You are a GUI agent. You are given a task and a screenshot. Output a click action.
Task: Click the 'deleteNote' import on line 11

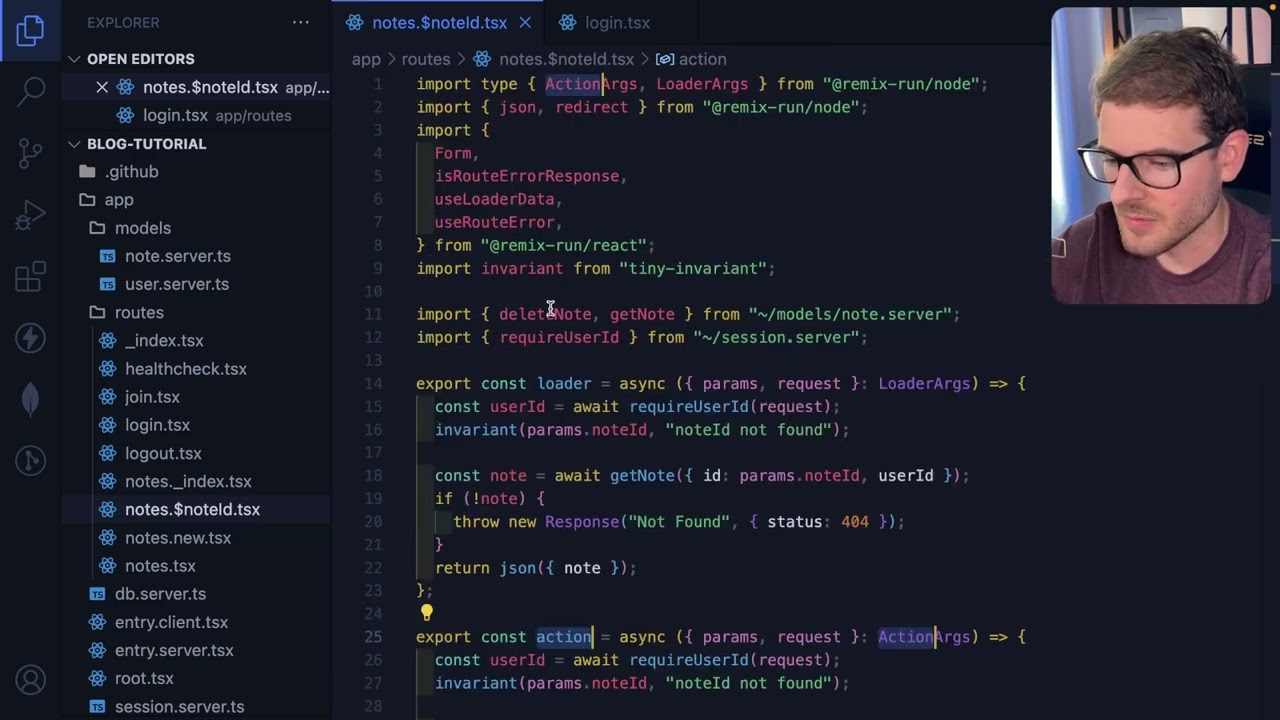tap(545, 314)
